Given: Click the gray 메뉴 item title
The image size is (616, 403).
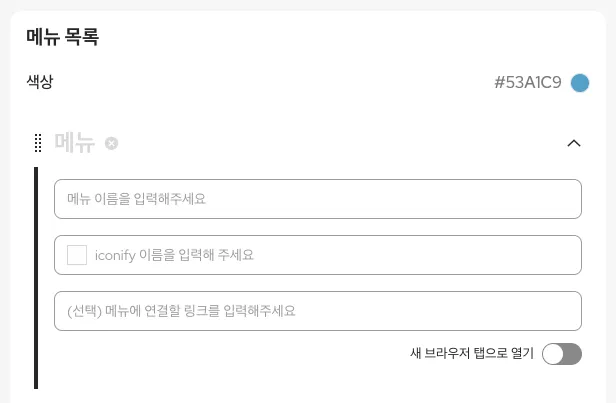Looking at the screenshot, I should [x=75, y=143].
